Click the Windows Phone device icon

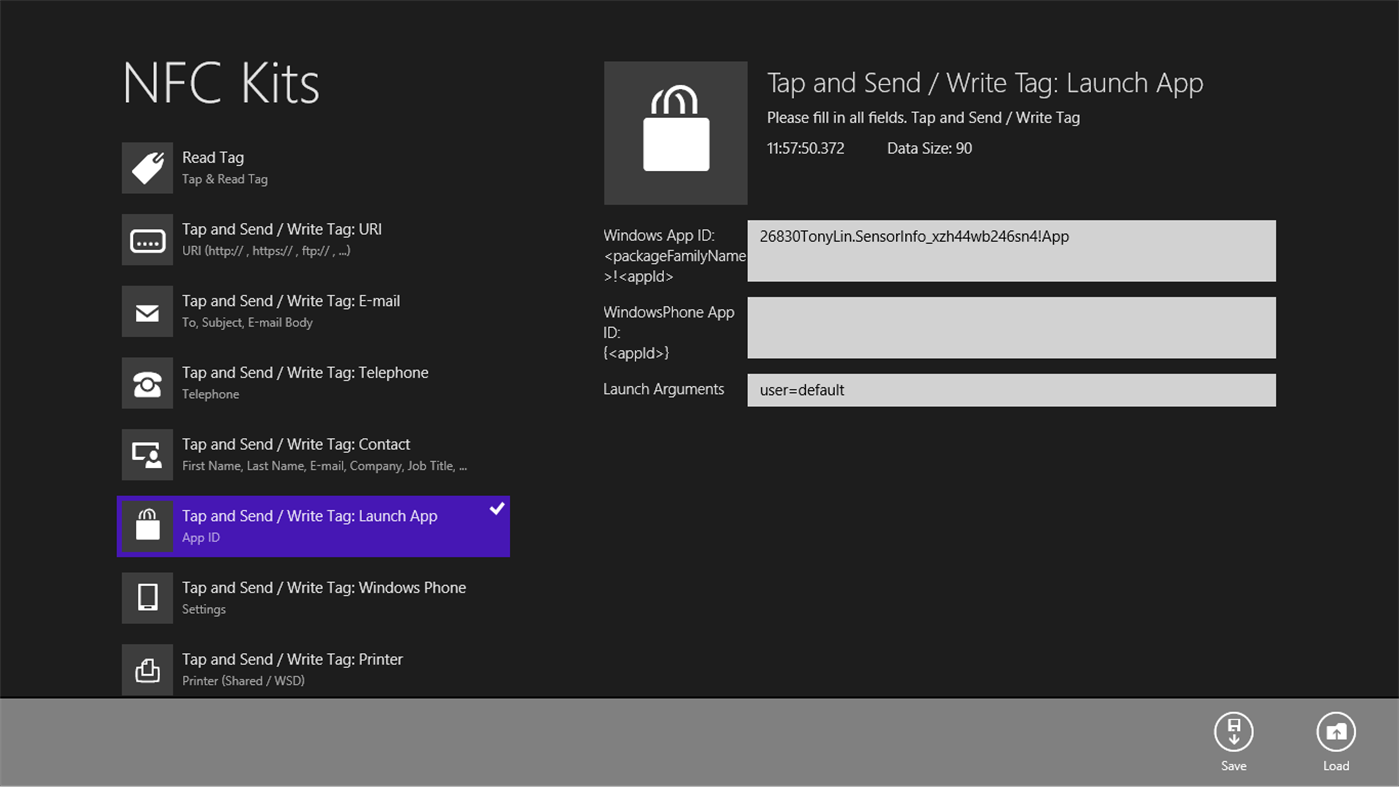pyautogui.click(x=147, y=597)
